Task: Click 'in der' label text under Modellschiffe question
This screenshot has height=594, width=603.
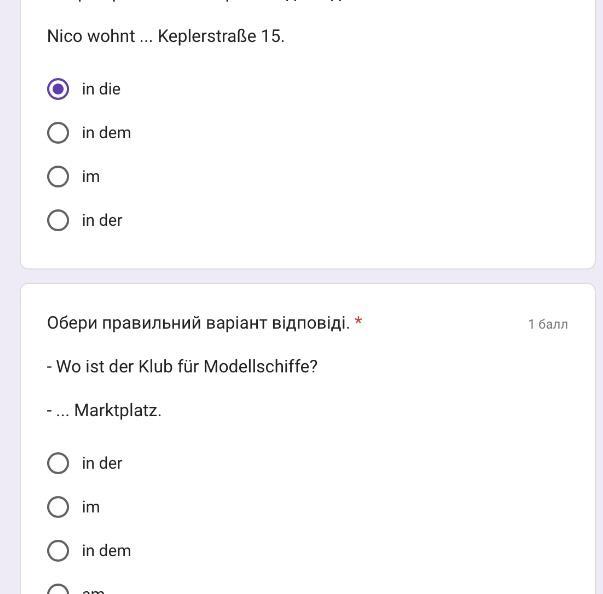Action: (102, 463)
